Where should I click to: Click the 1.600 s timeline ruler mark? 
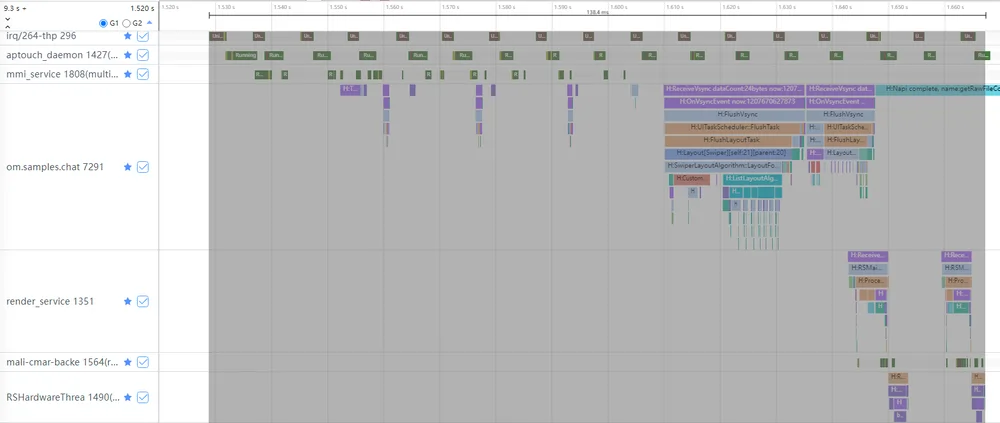click(618, 7)
